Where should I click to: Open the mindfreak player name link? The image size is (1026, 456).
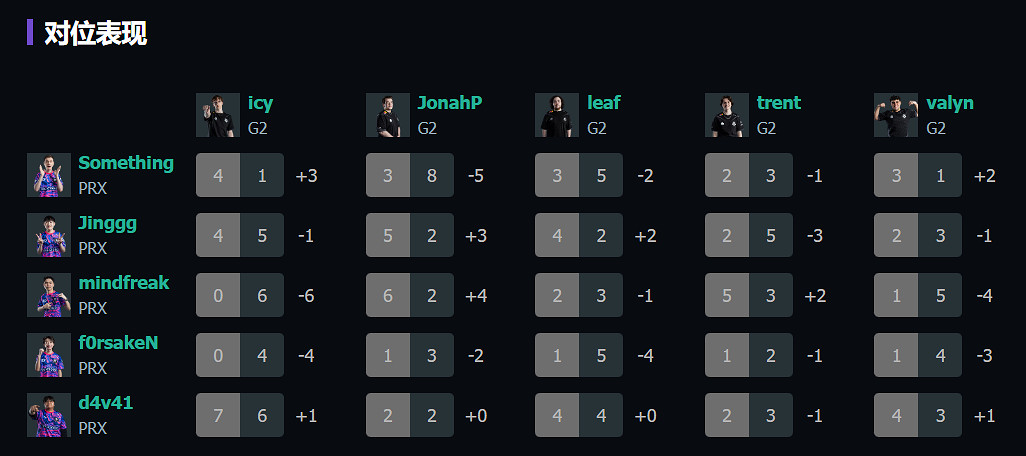click(124, 283)
